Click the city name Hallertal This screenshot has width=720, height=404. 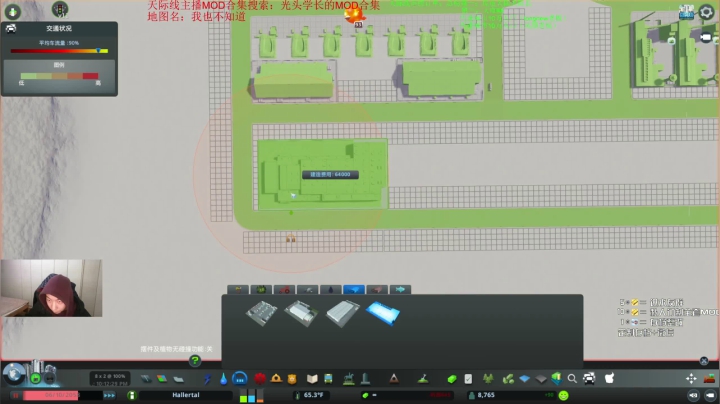coord(186,395)
